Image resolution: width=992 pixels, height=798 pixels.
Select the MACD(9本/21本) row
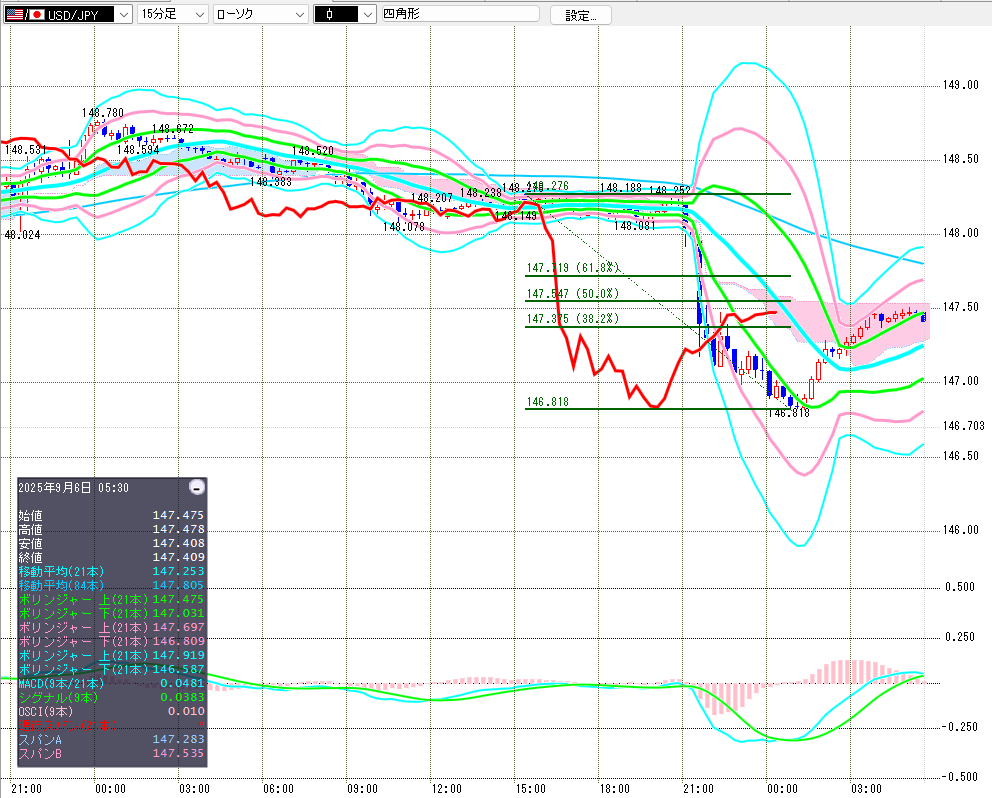tap(111, 683)
